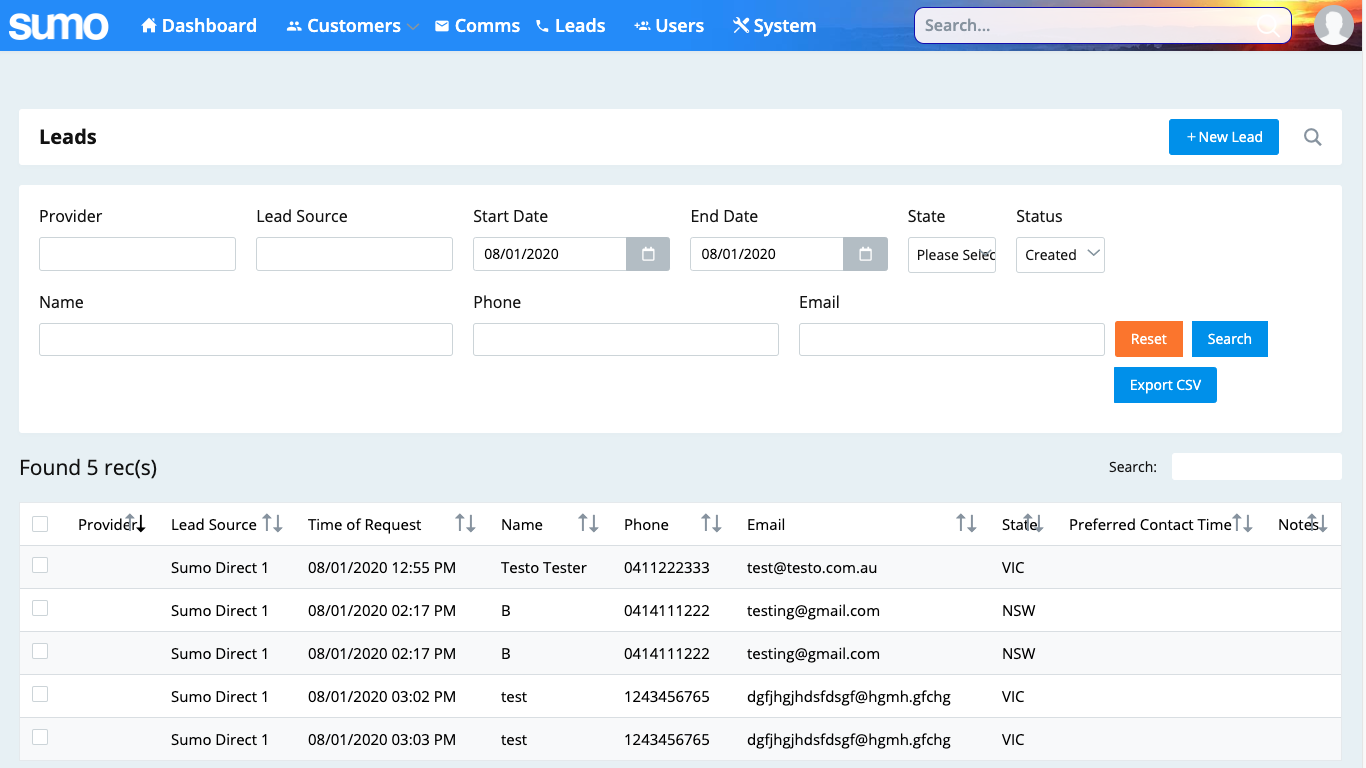Focus the Lead Source filter field

(354, 254)
